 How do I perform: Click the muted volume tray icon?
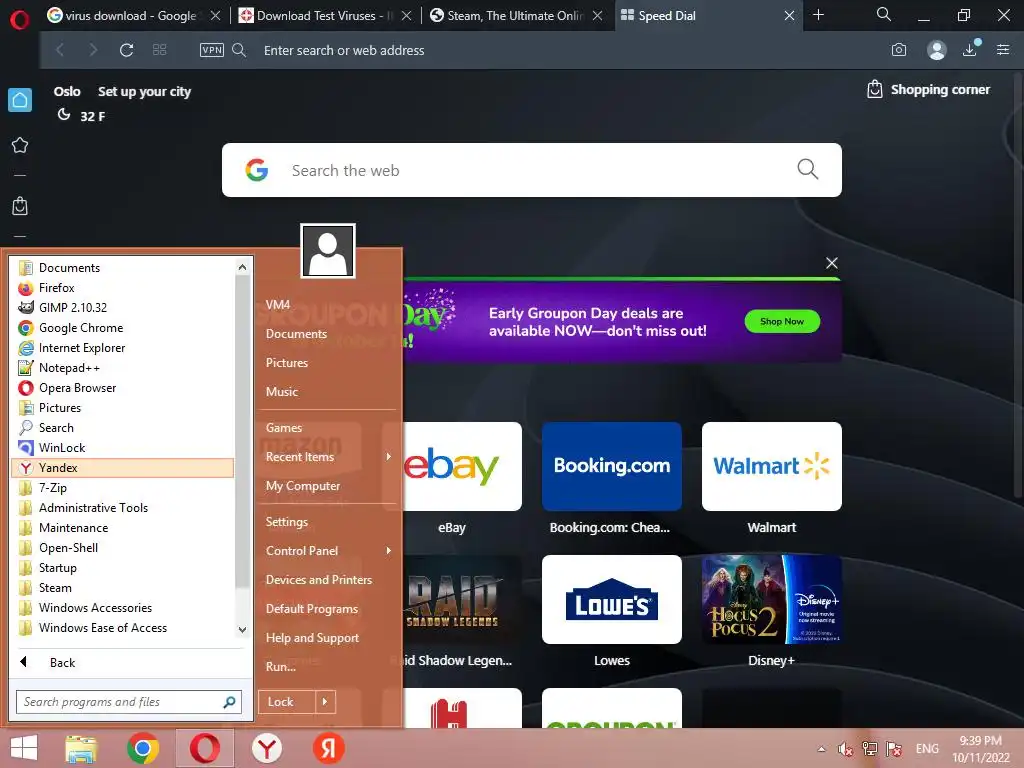[x=845, y=749]
